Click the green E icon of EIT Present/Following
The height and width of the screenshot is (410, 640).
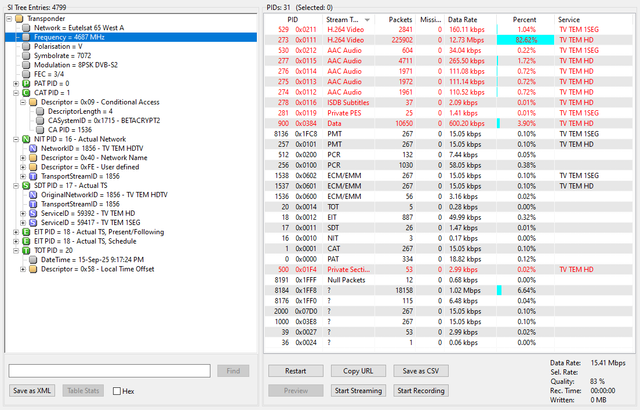(x=26, y=232)
